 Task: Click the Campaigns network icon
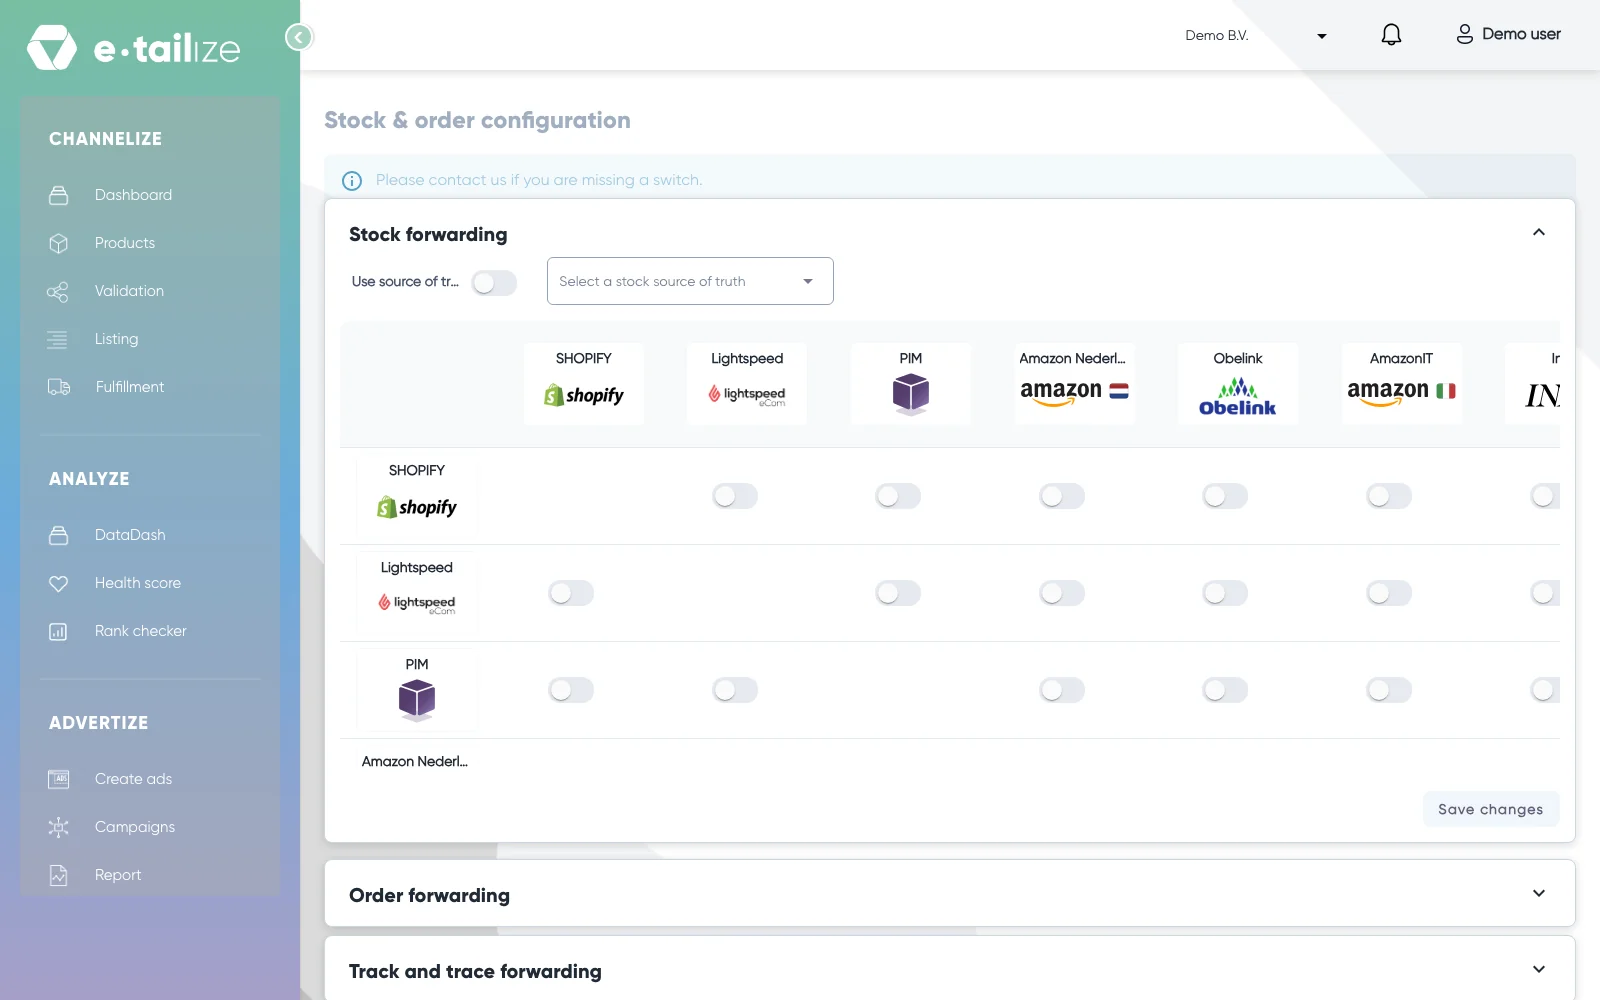[x=59, y=827]
